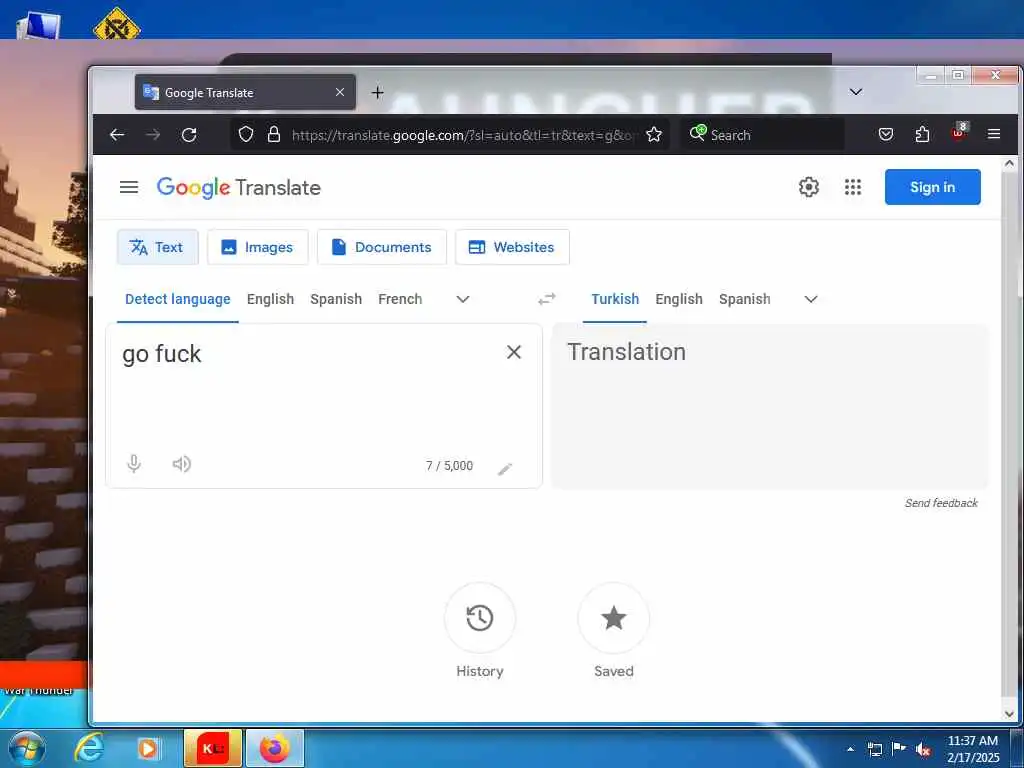Choose French as source language
1024x768 pixels.
pos(400,299)
